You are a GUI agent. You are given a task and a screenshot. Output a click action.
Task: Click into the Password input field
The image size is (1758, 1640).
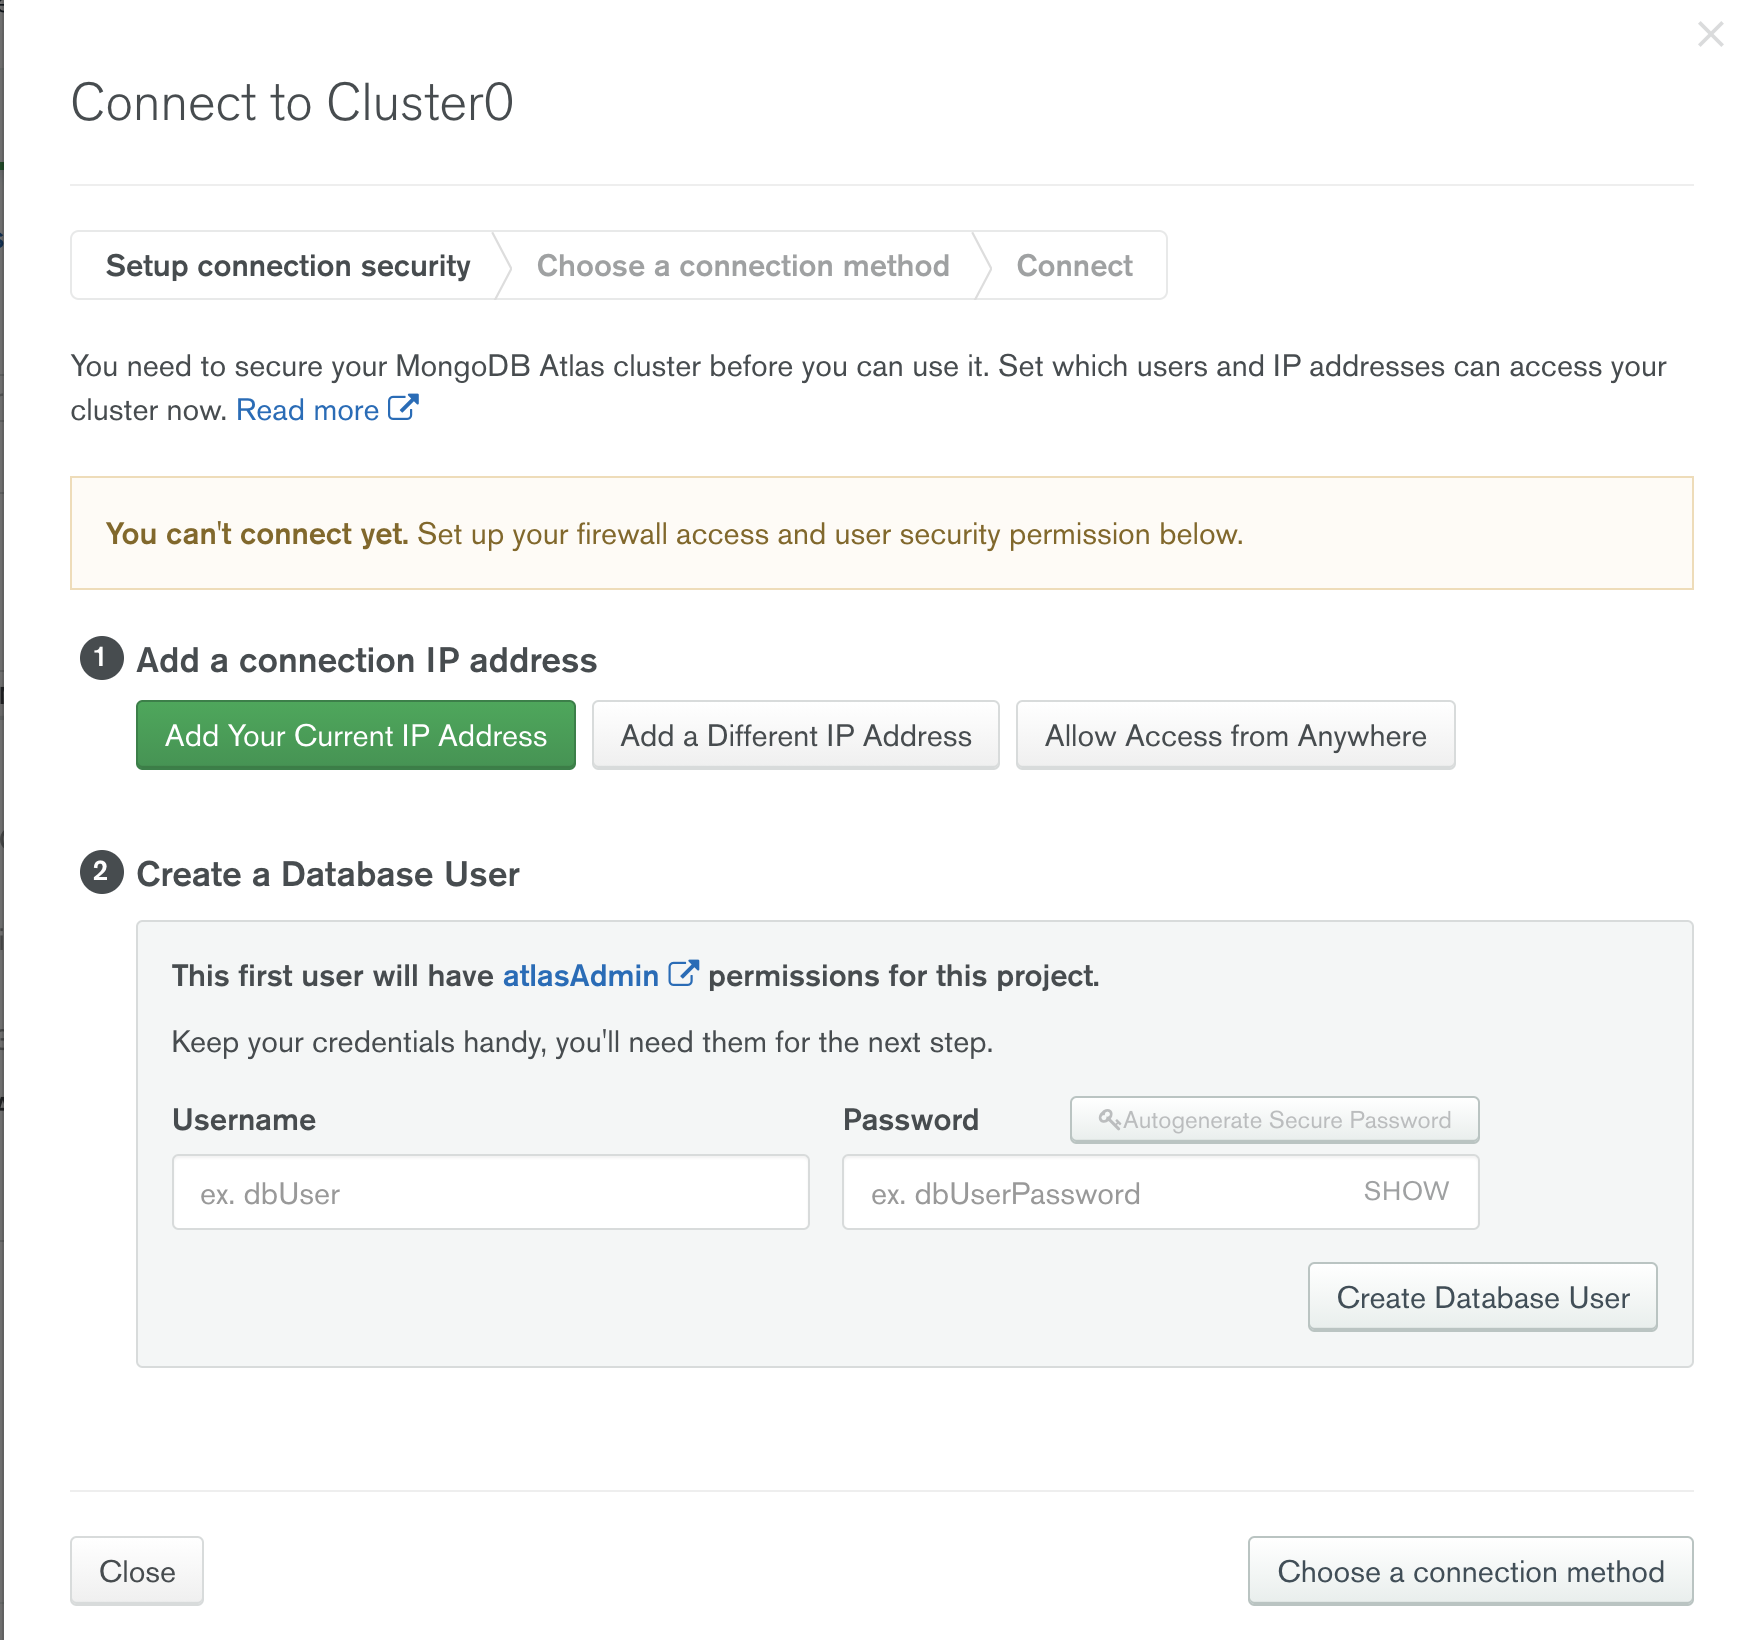1100,1193
